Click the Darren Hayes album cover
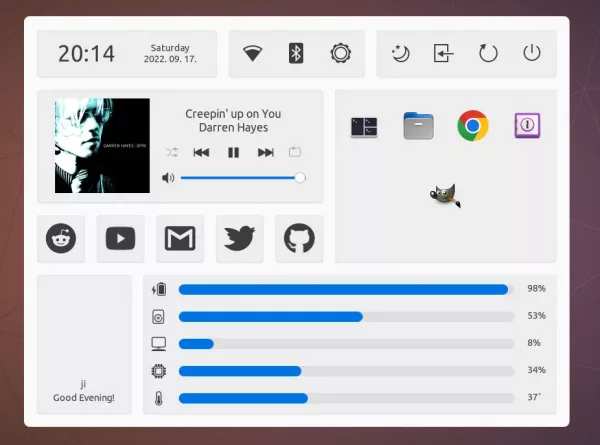 pyautogui.click(x=102, y=145)
